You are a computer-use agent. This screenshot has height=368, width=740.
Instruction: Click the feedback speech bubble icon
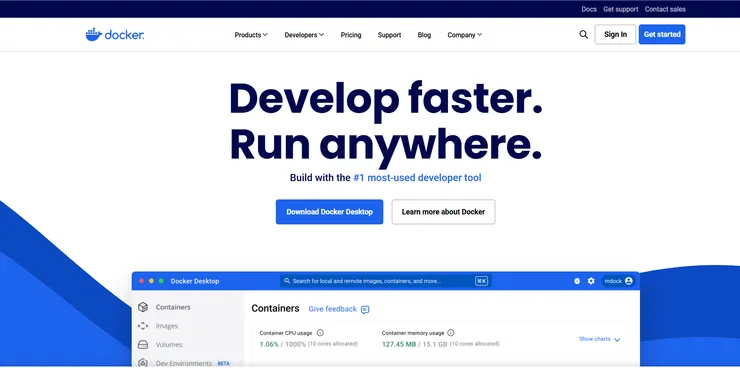pos(365,309)
